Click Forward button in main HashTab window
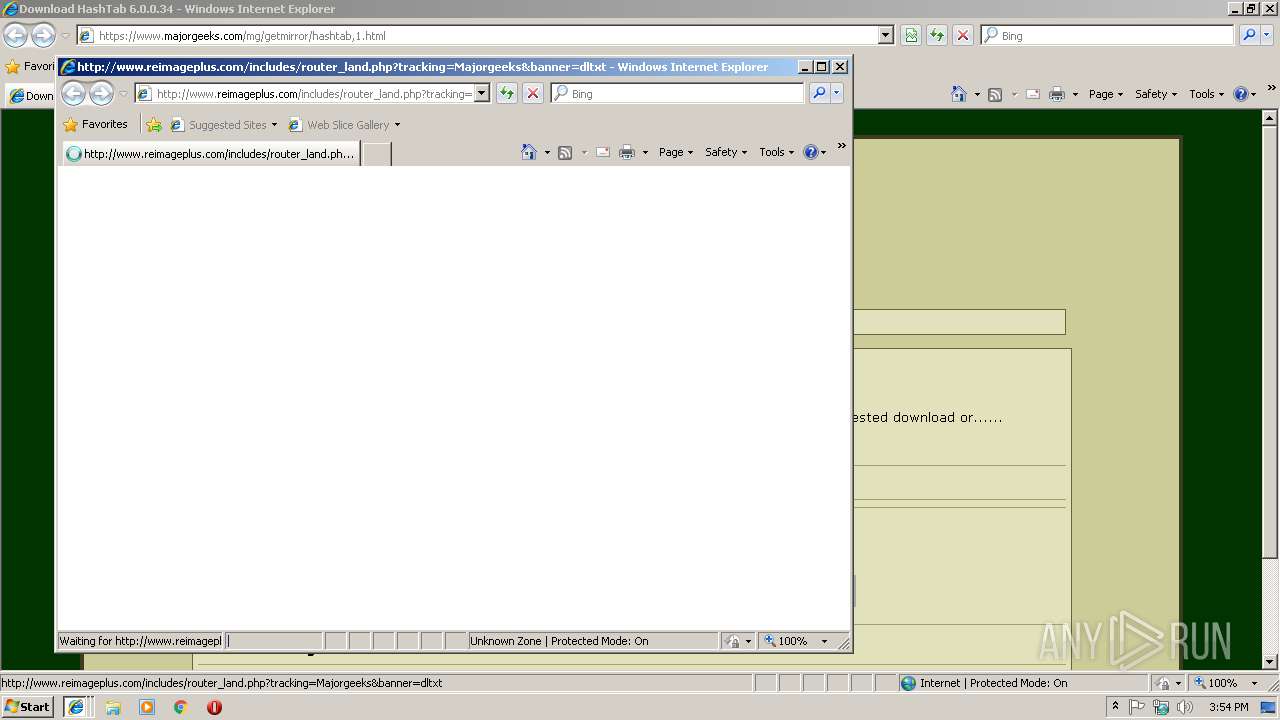1280x720 pixels. pyautogui.click(x=43, y=36)
